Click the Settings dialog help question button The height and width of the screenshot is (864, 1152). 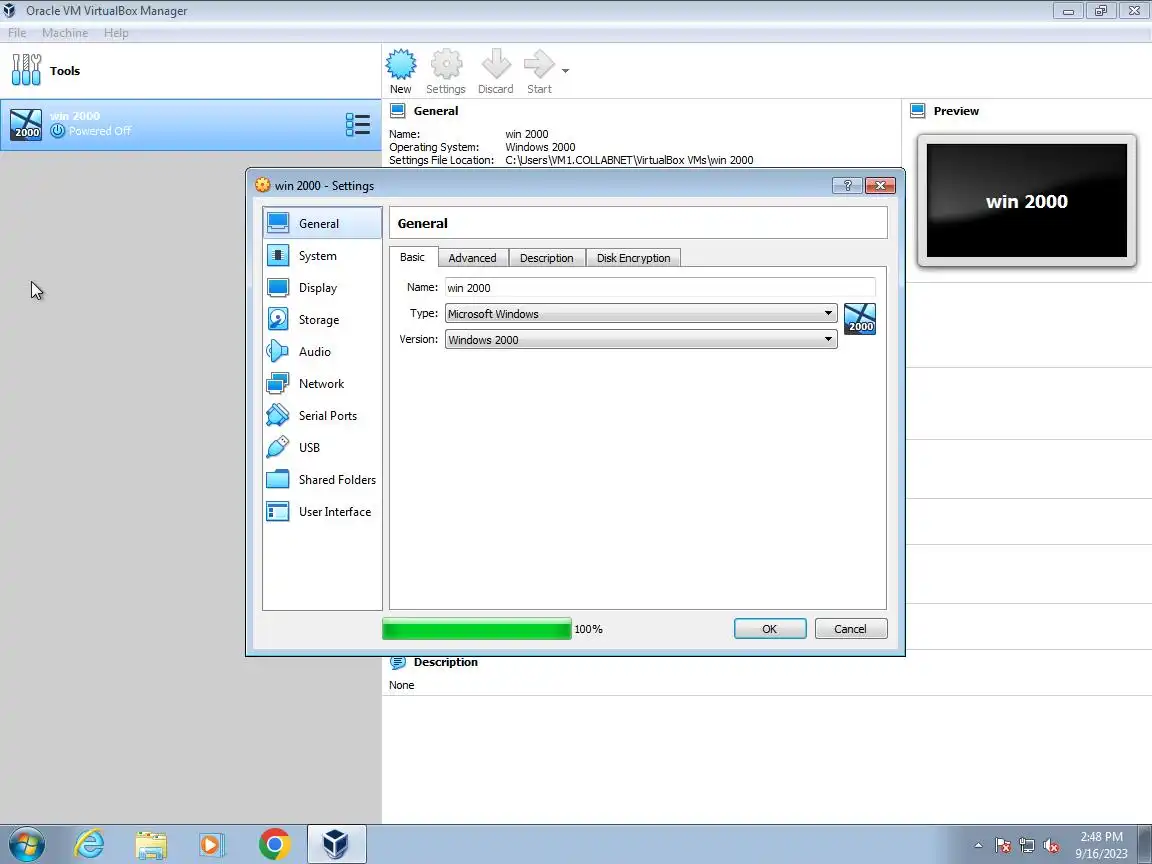847,185
